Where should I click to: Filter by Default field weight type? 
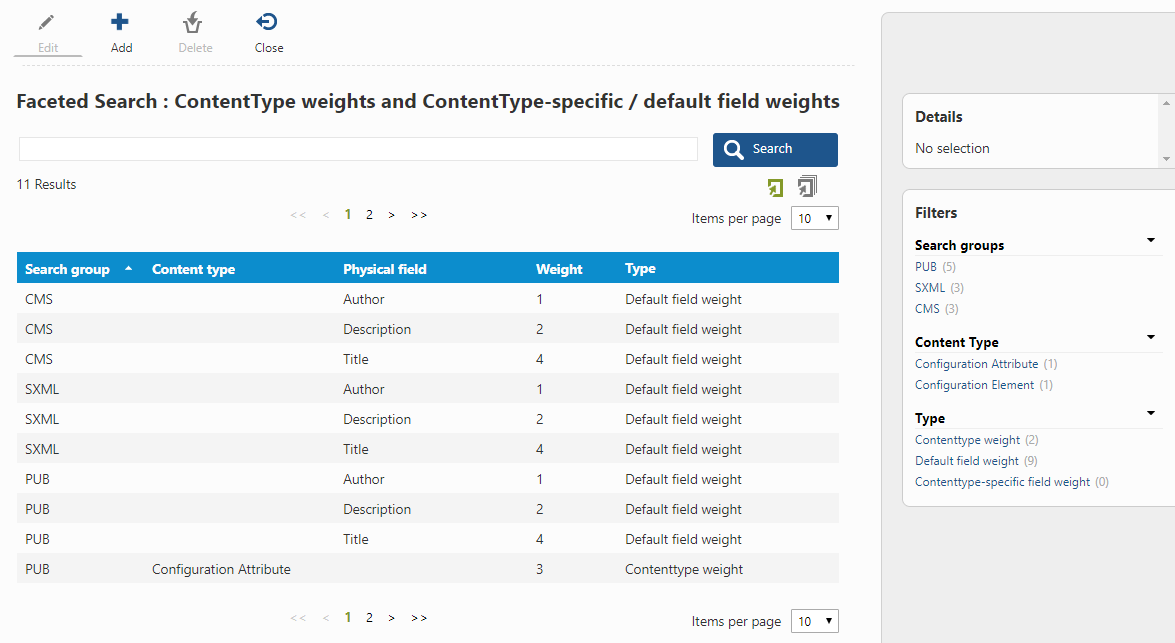tap(967, 461)
